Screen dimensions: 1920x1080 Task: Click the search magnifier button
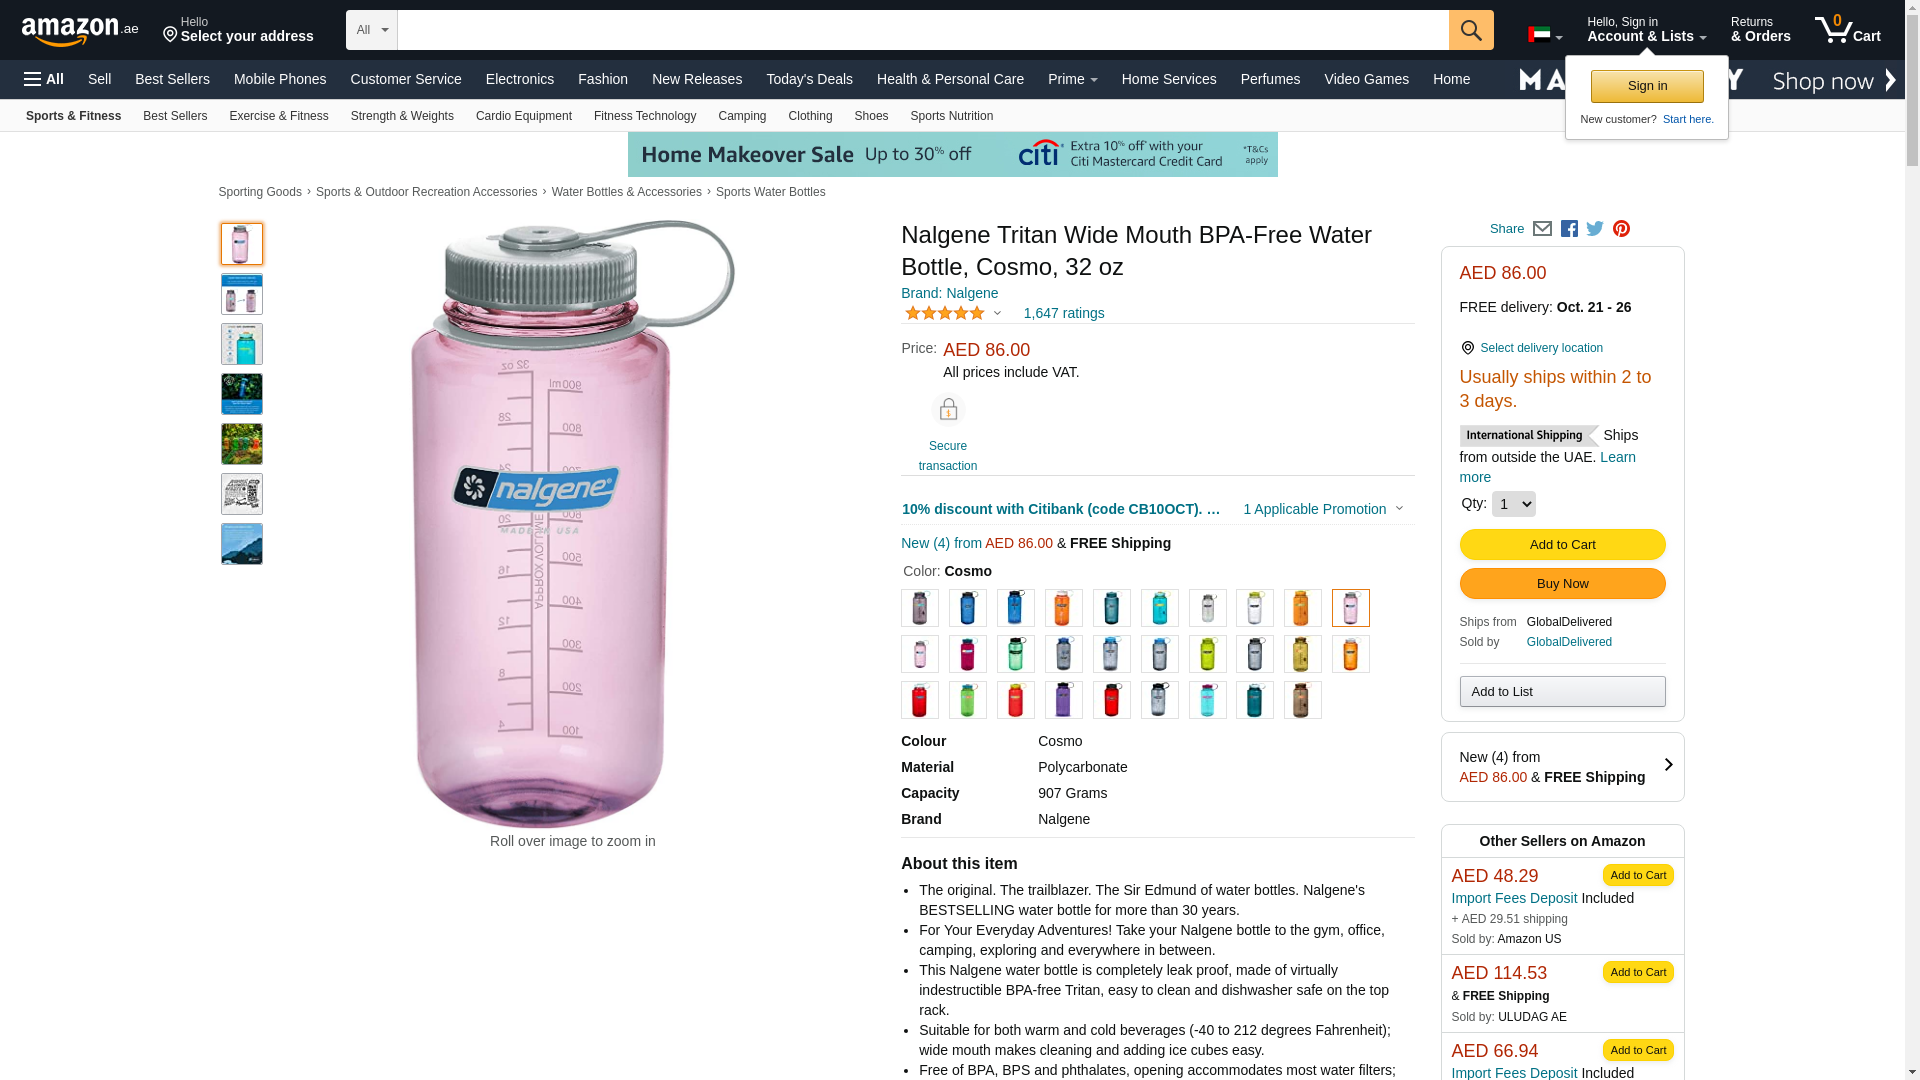tap(1470, 30)
